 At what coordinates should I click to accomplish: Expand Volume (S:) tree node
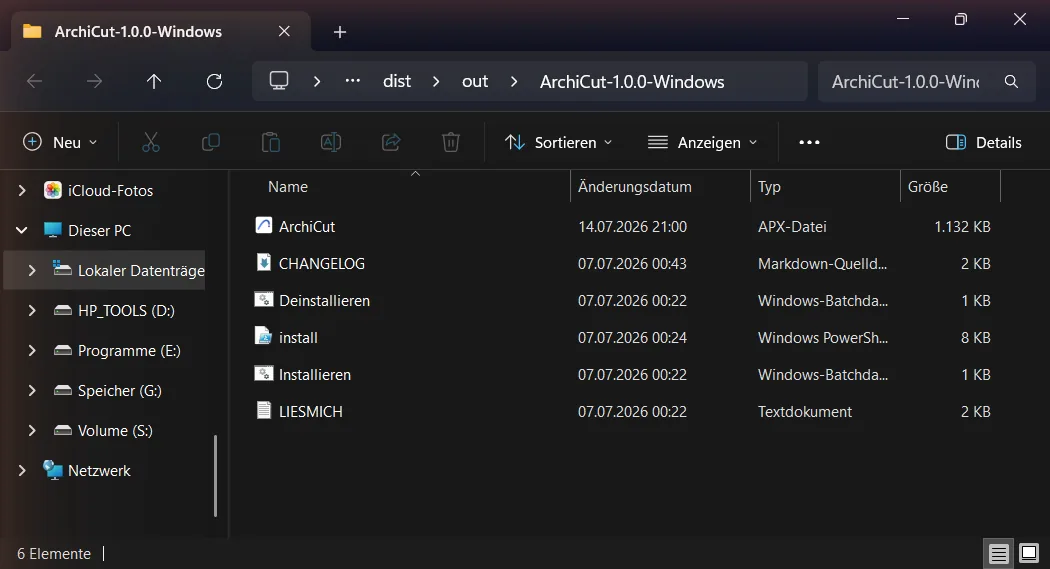pyautogui.click(x=31, y=430)
